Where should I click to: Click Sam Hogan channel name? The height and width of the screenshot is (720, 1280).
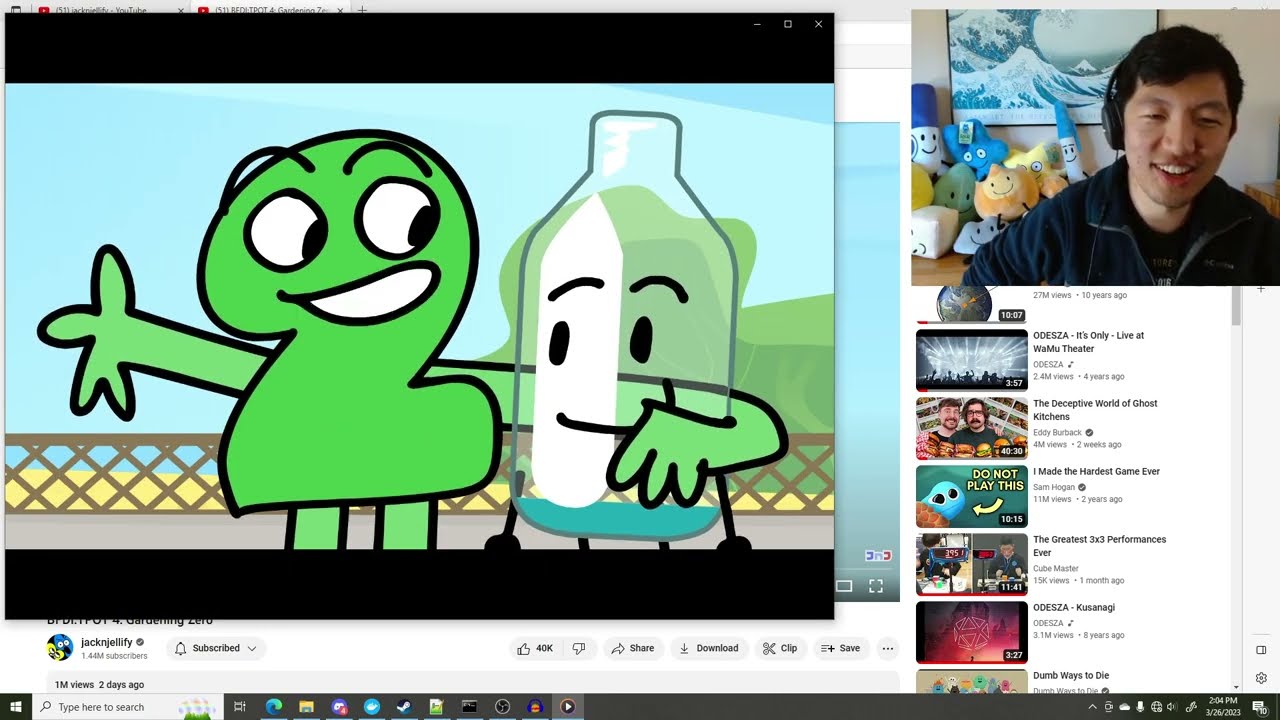(x=1054, y=487)
